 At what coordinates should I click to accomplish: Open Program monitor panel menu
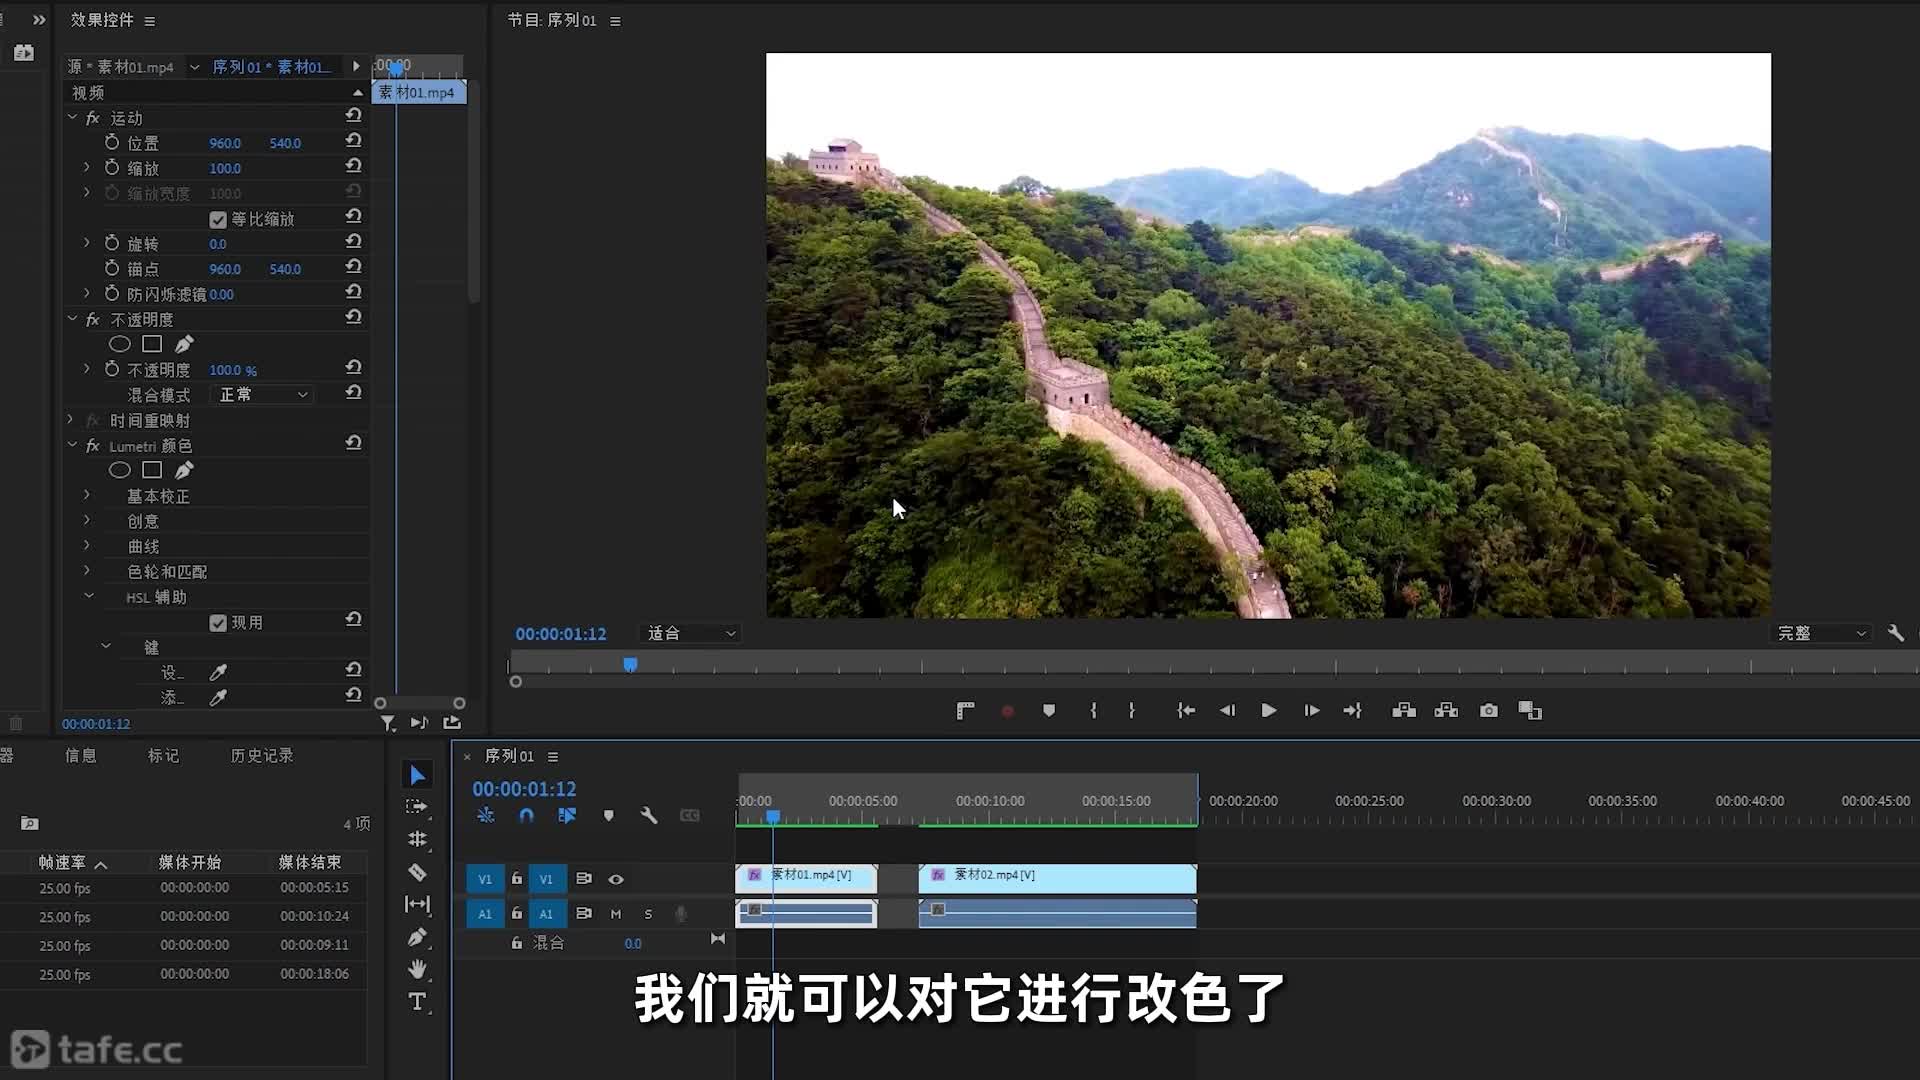[615, 21]
